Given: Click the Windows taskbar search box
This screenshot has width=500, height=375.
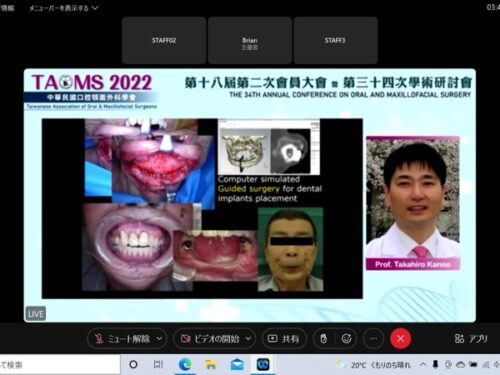Looking at the screenshot, I should [x=59, y=365].
